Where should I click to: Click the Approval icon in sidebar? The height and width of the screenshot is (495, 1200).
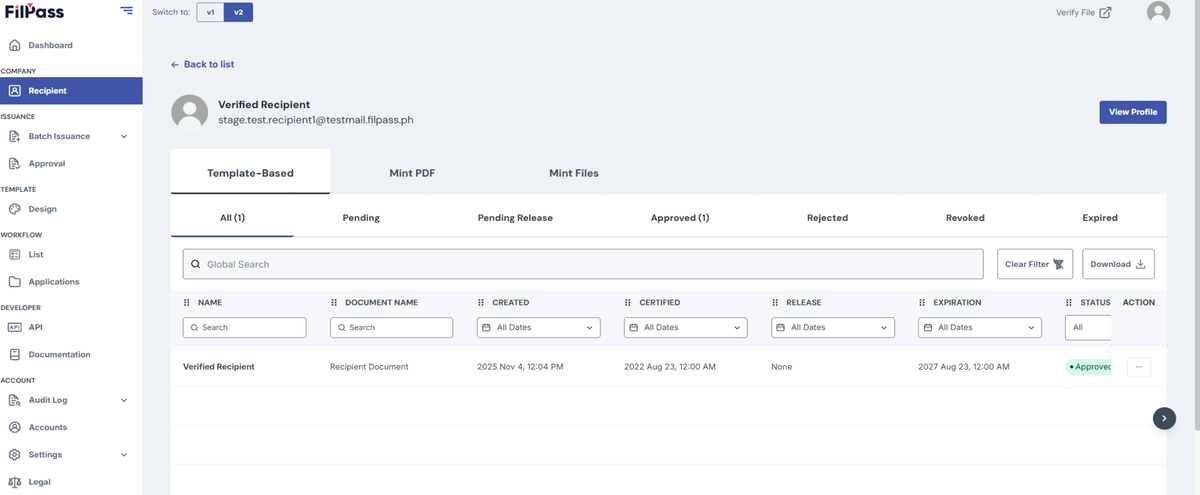15,163
